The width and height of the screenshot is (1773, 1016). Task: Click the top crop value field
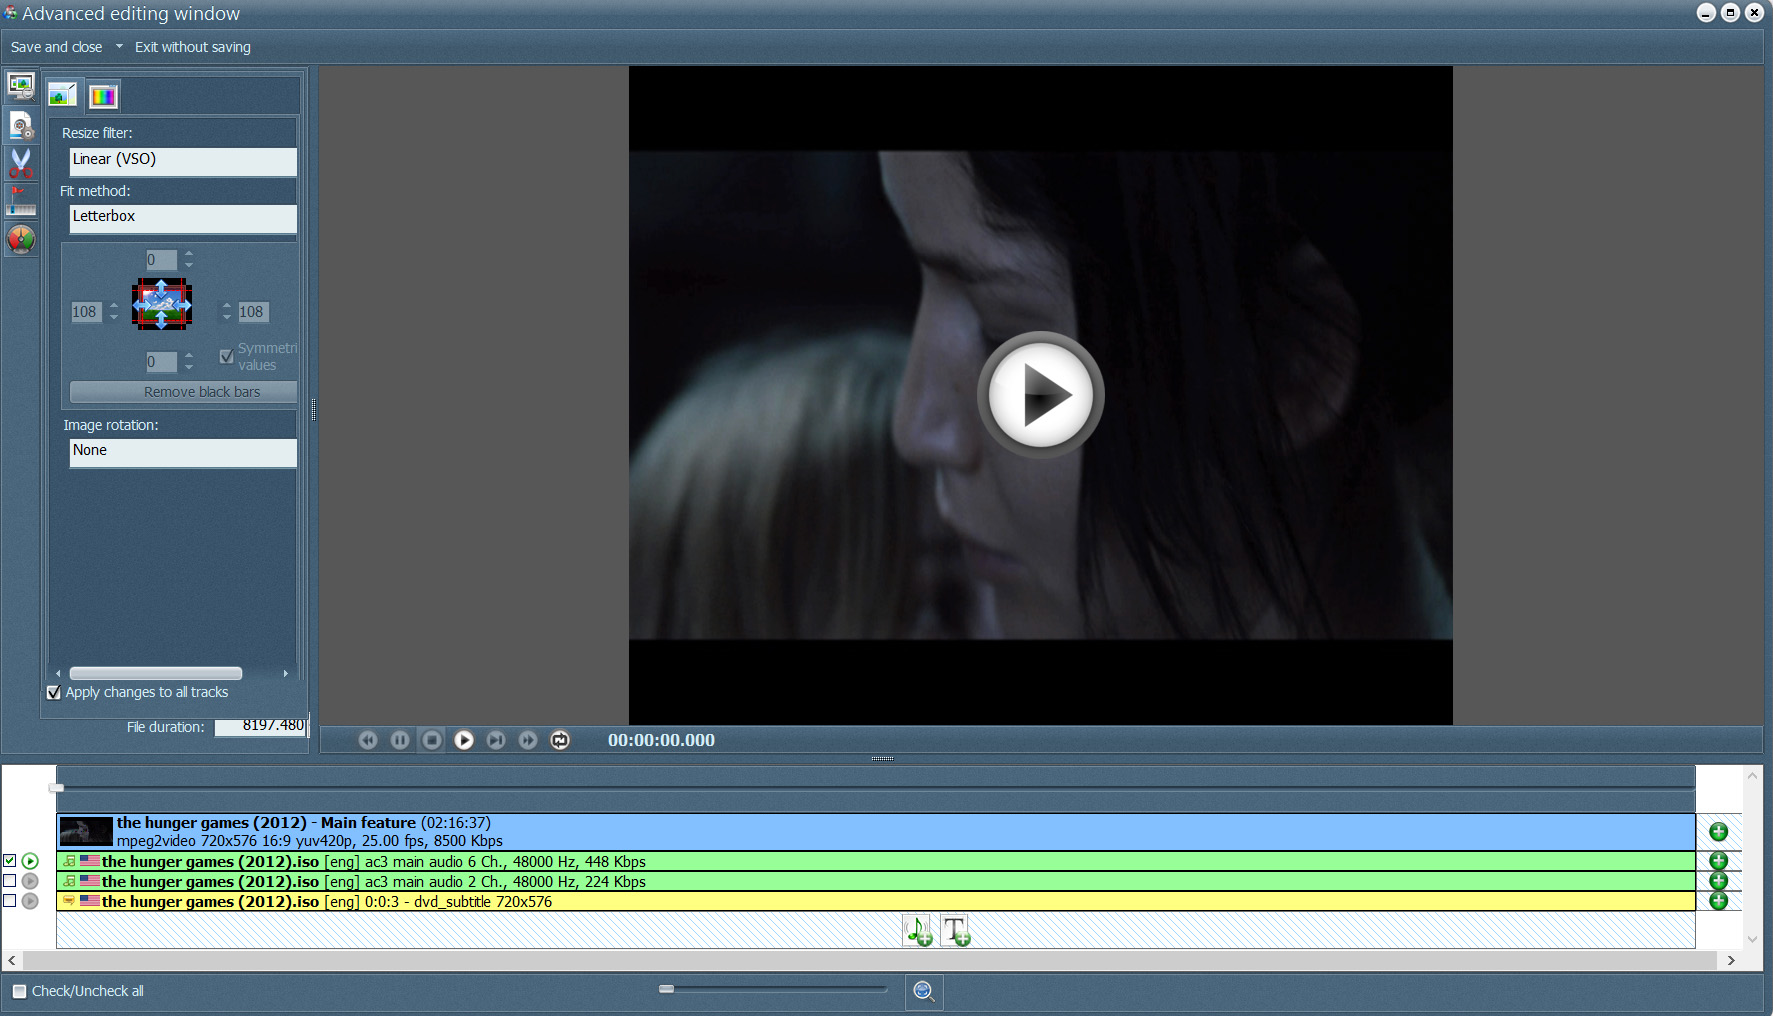click(161, 260)
